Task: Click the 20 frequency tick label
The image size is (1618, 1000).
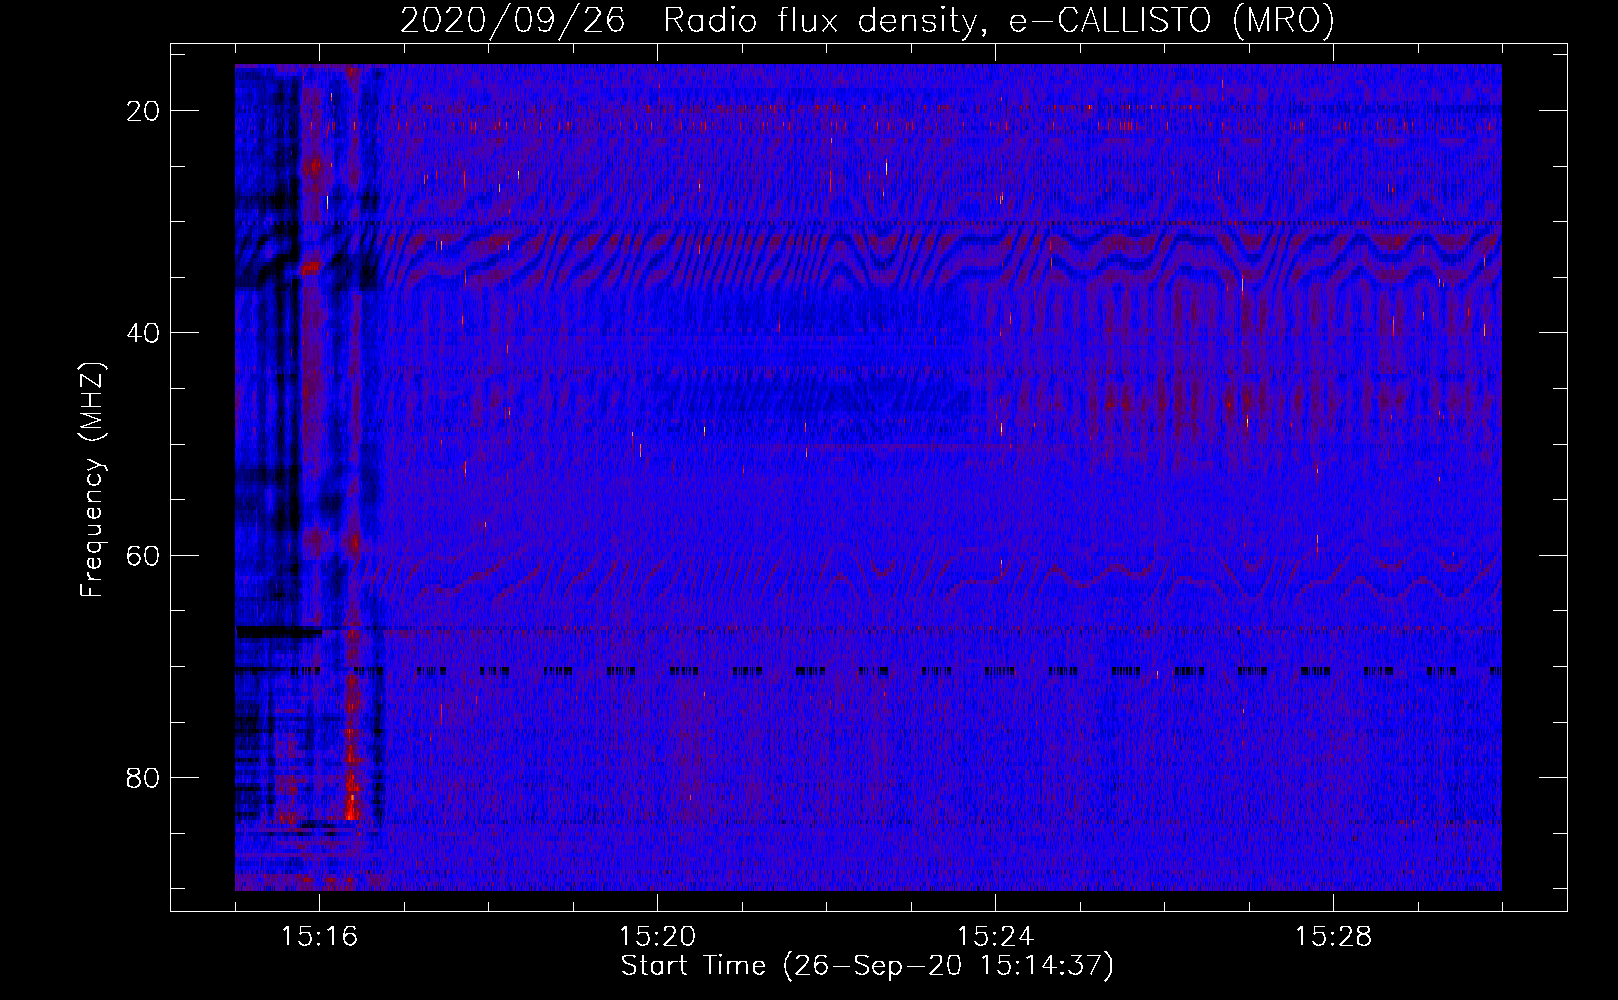Action: click(144, 111)
